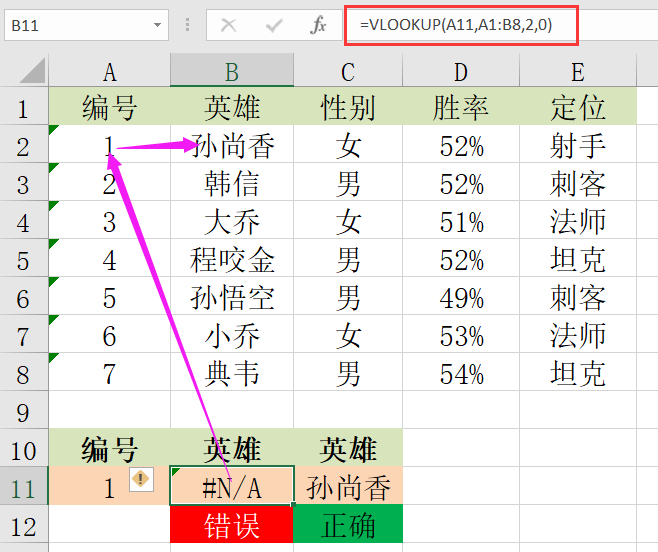
Task: Select 男 cell in row 3
Action: click(x=348, y=183)
